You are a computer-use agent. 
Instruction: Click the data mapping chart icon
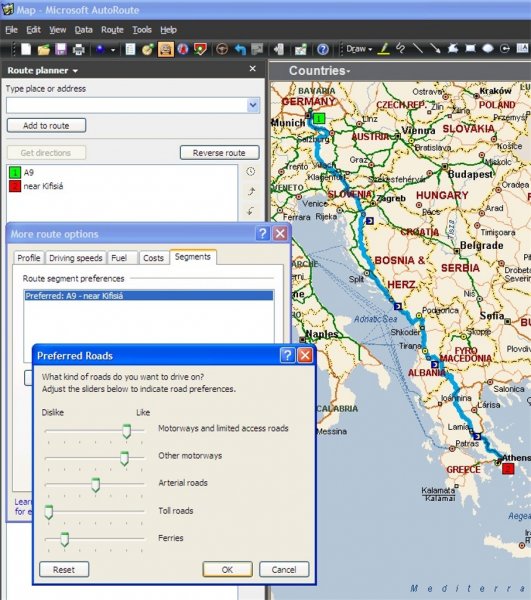click(x=301, y=49)
